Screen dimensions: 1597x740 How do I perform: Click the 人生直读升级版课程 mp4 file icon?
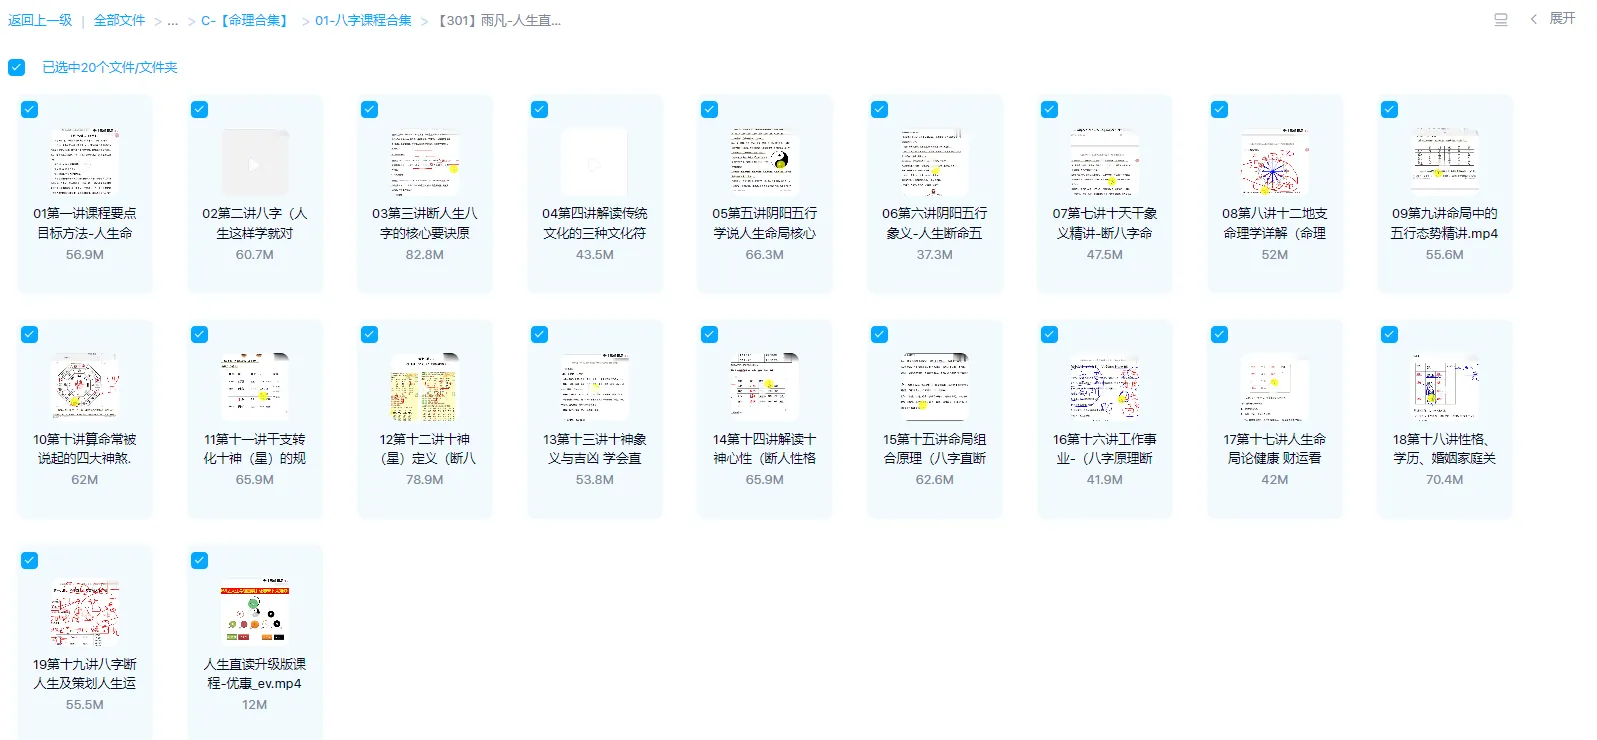click(254, 612)
